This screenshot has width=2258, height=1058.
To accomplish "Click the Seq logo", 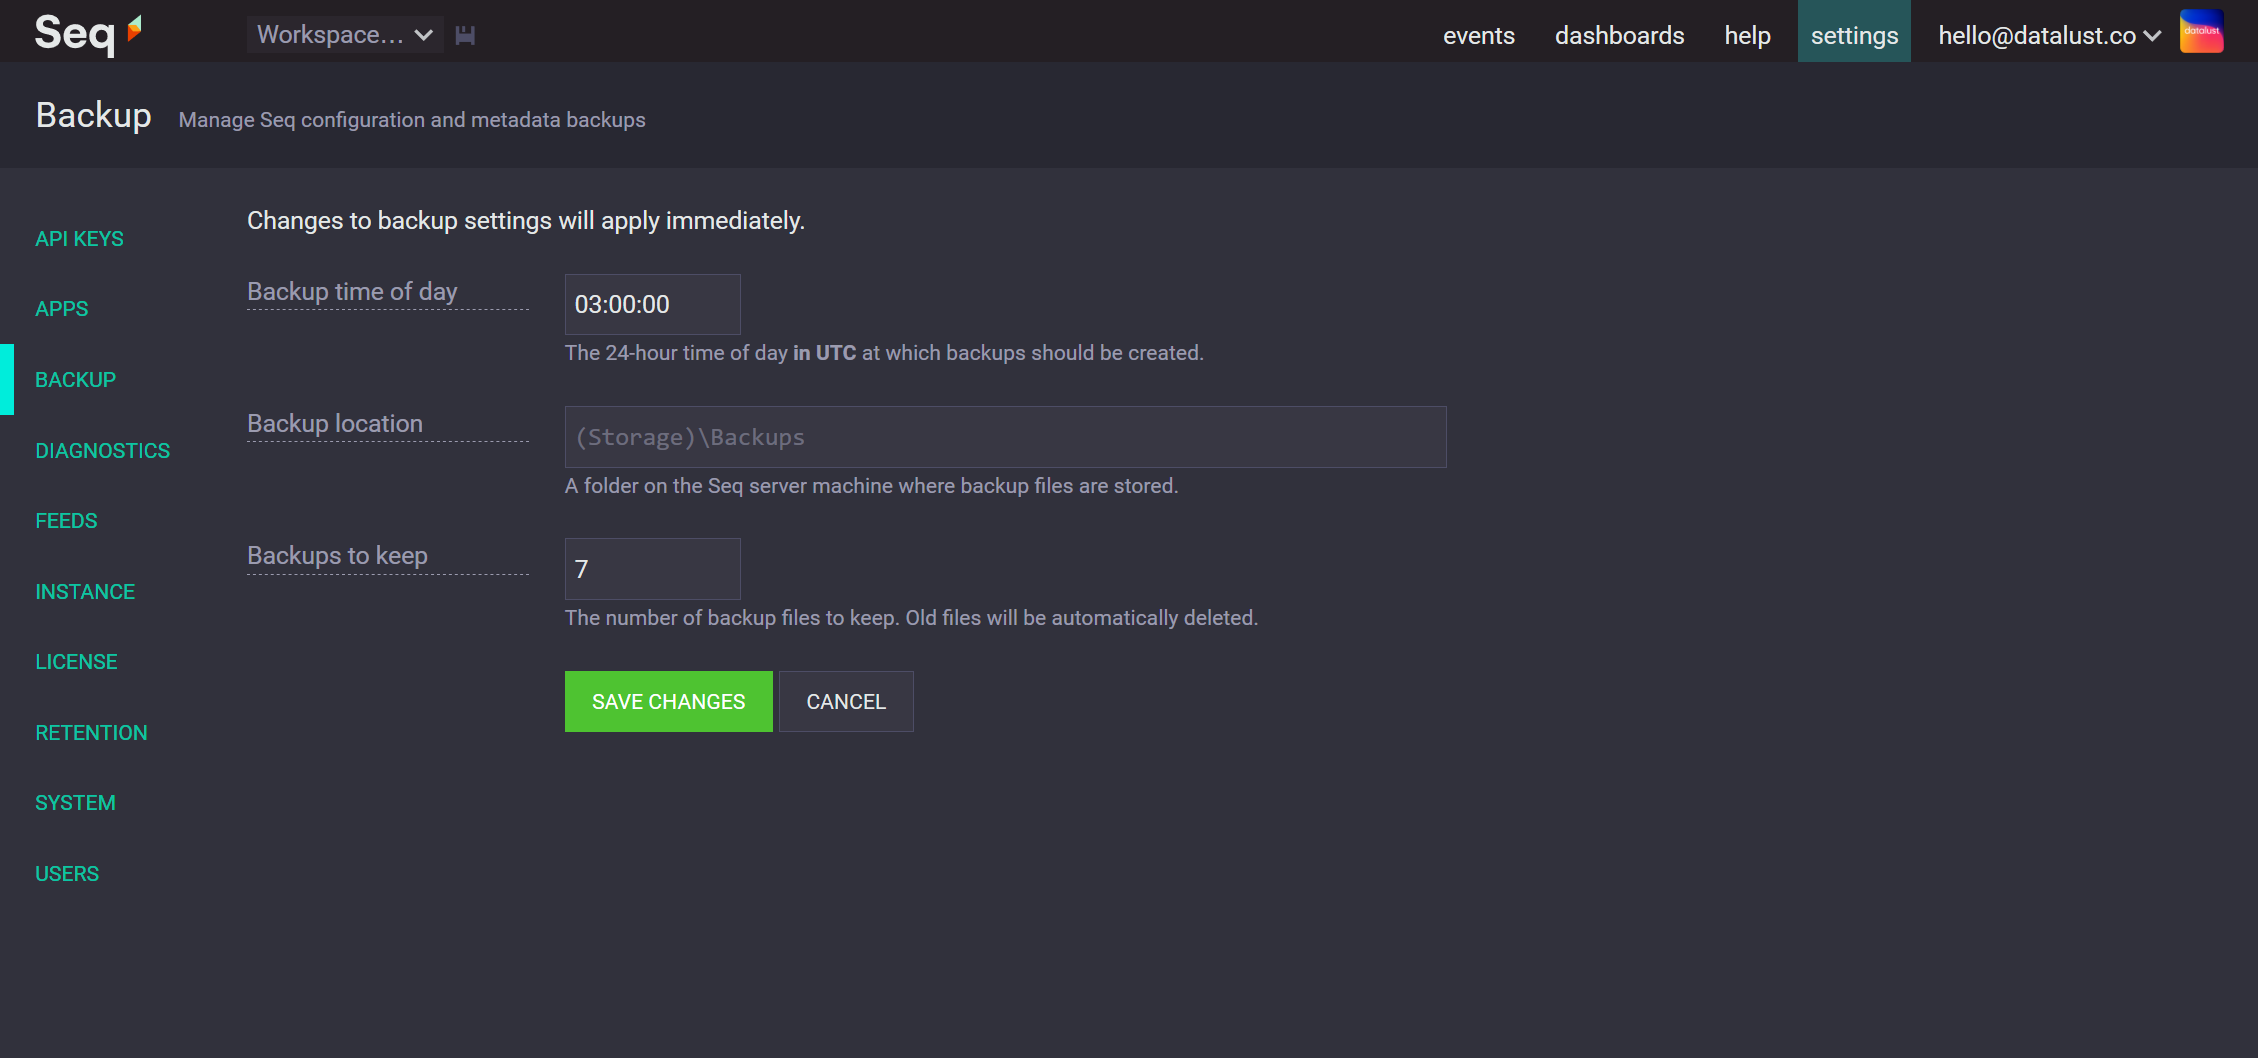I will 88,33.
